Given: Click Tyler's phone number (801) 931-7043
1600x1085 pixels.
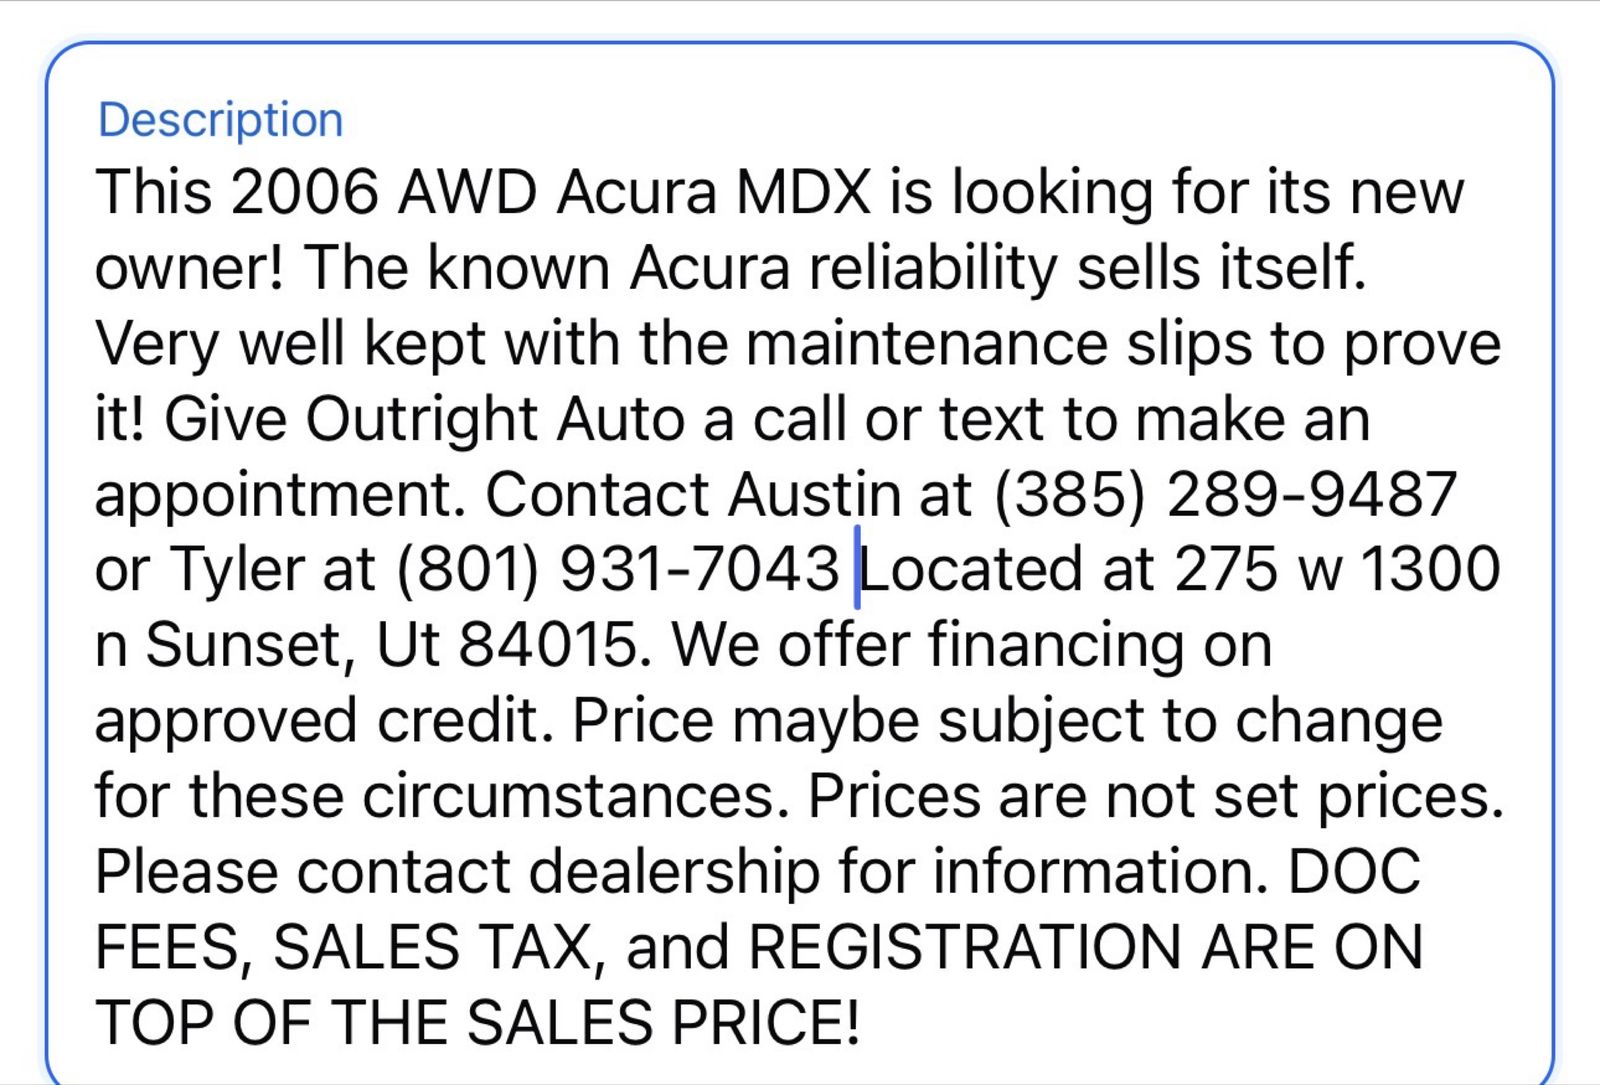Looking at the screenshot, I should coord(617,570).
